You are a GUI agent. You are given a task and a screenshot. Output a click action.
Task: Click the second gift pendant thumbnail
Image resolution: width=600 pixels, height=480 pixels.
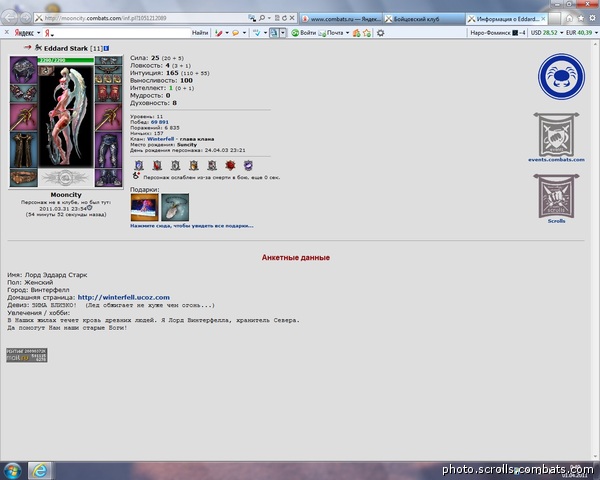point(175,207)
